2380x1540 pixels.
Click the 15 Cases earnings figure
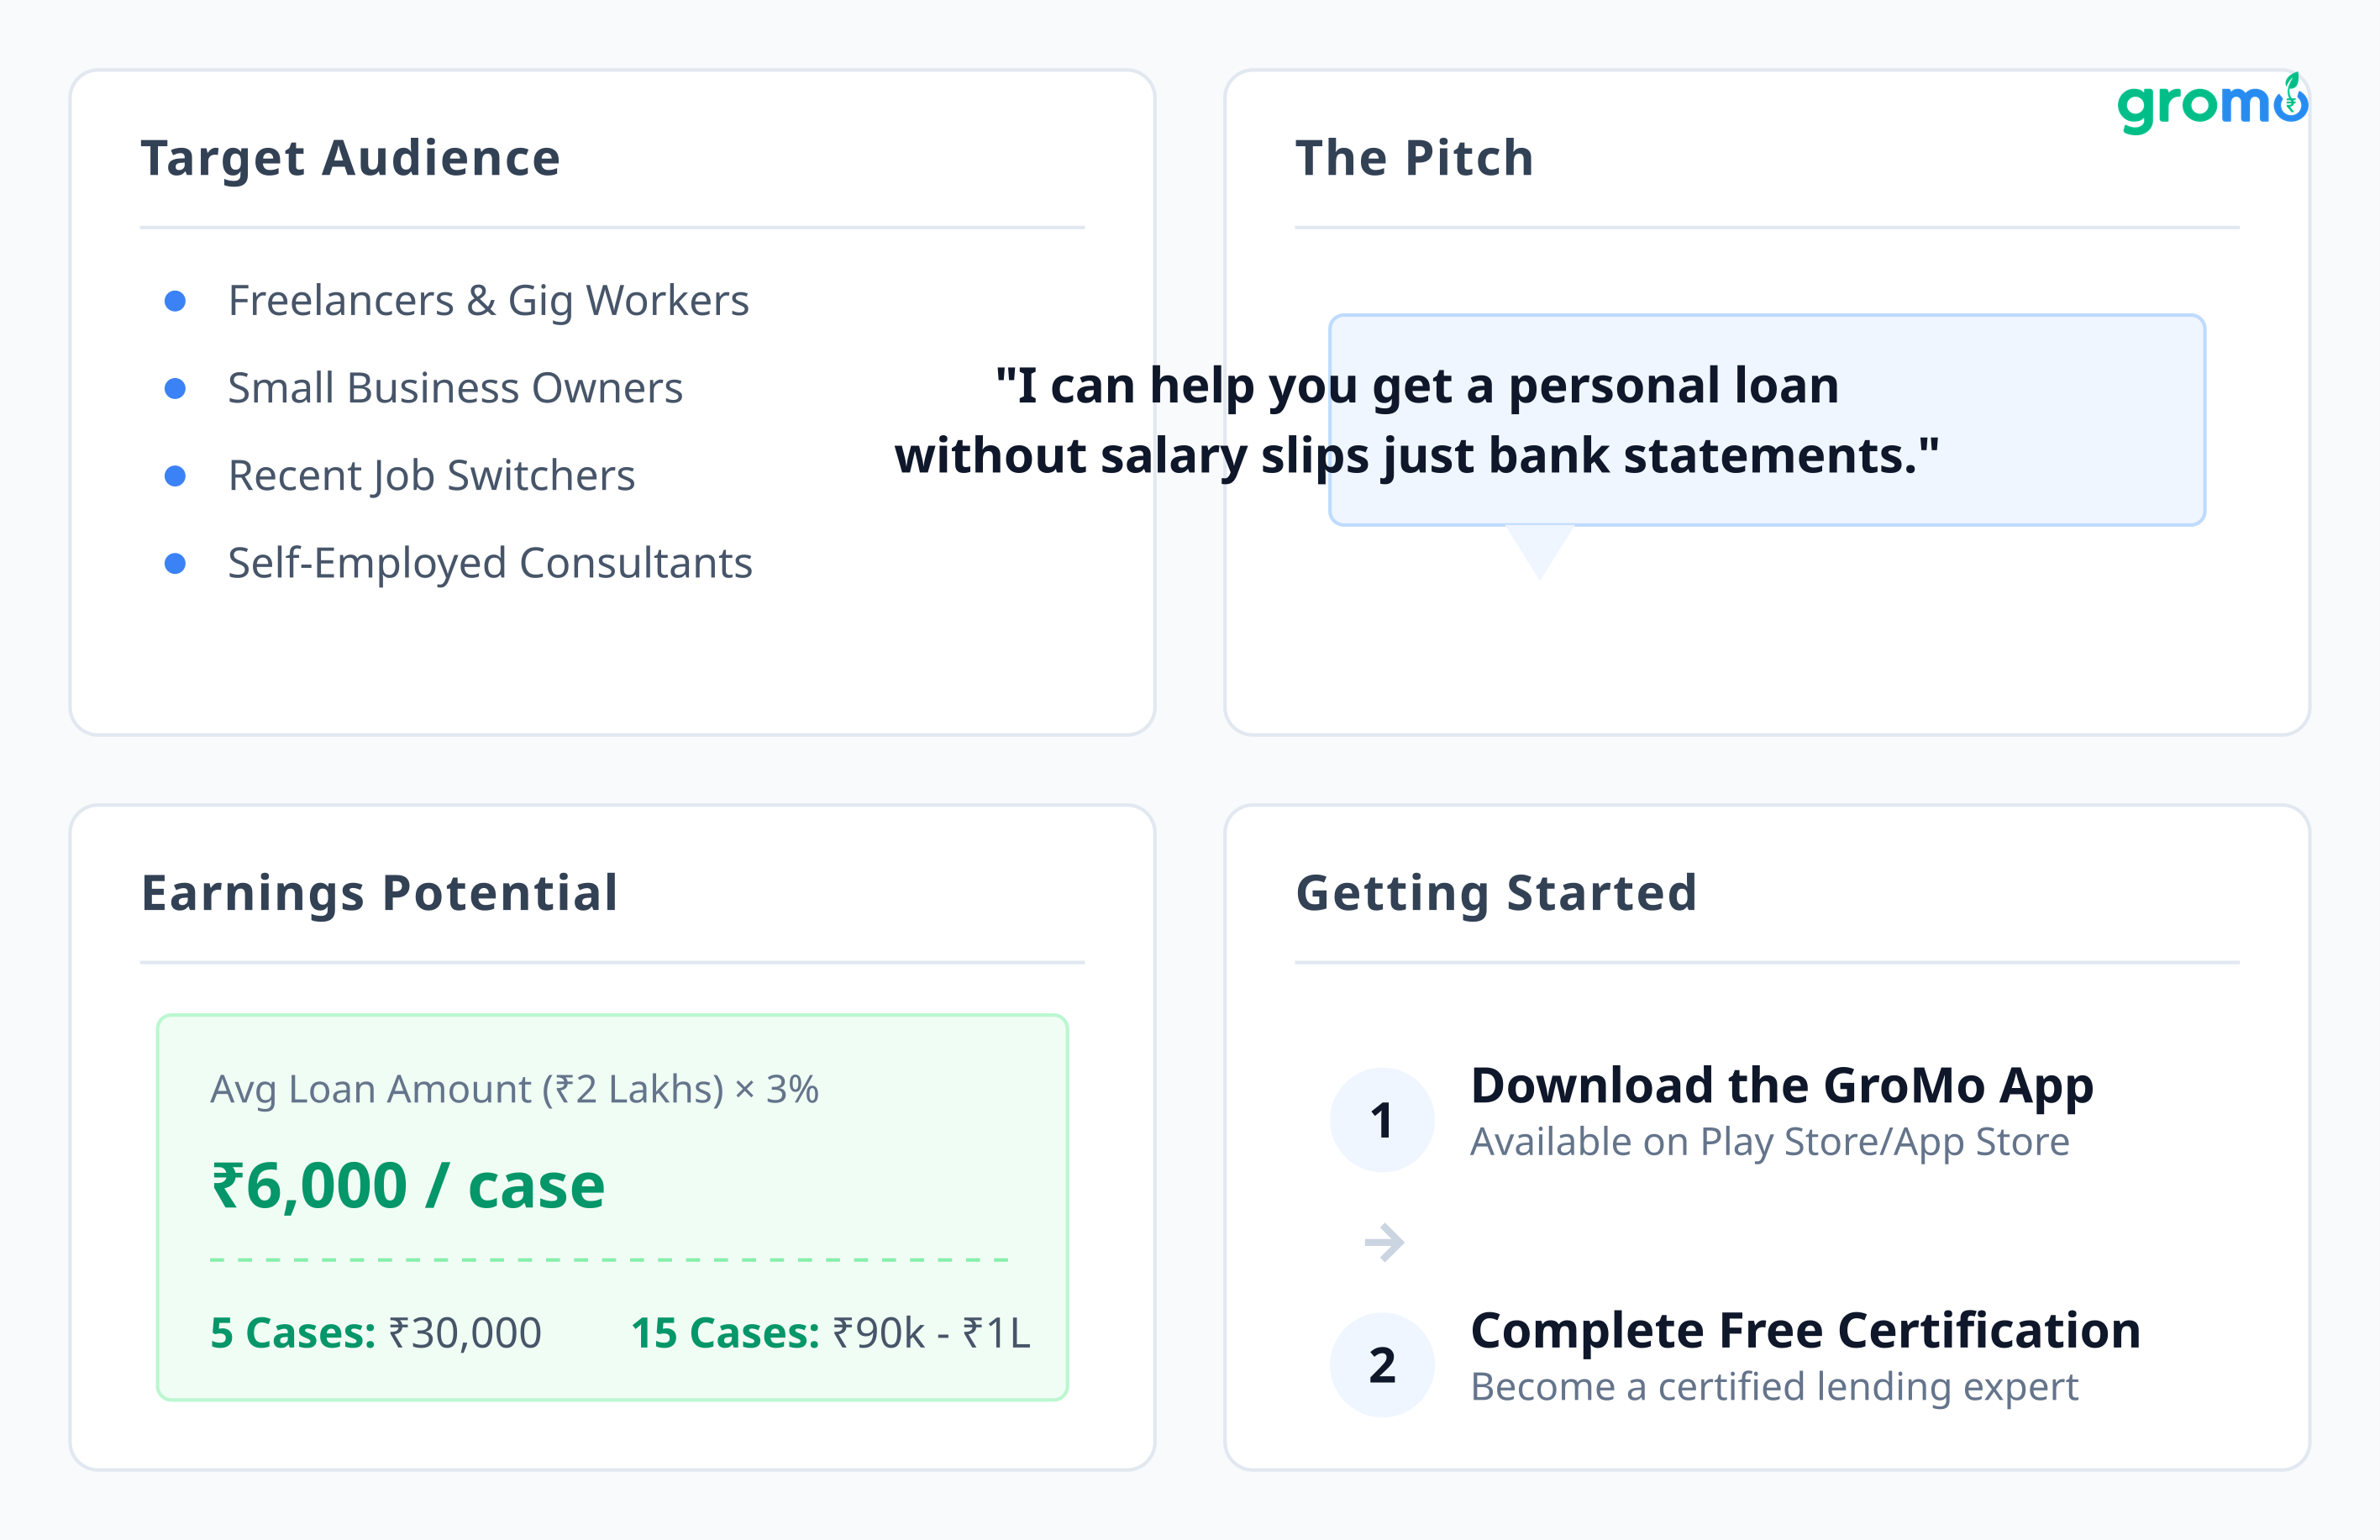tap(830, 1333)
